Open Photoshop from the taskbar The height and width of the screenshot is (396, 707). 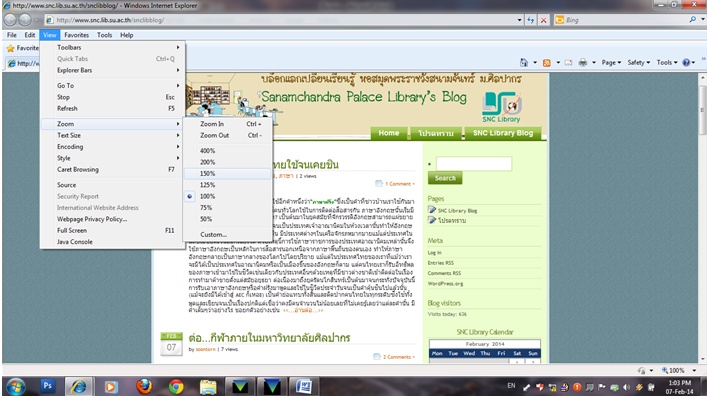tap(47, 386)
